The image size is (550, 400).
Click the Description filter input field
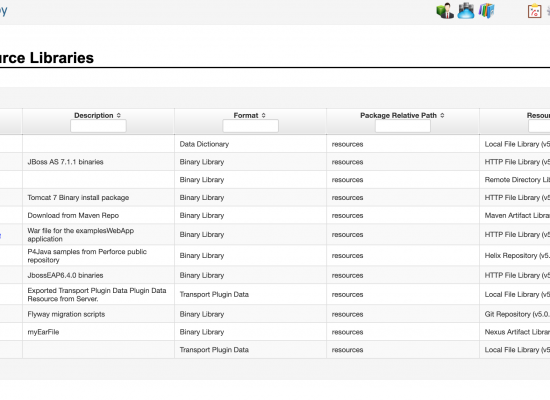click(x=98, y=126)
